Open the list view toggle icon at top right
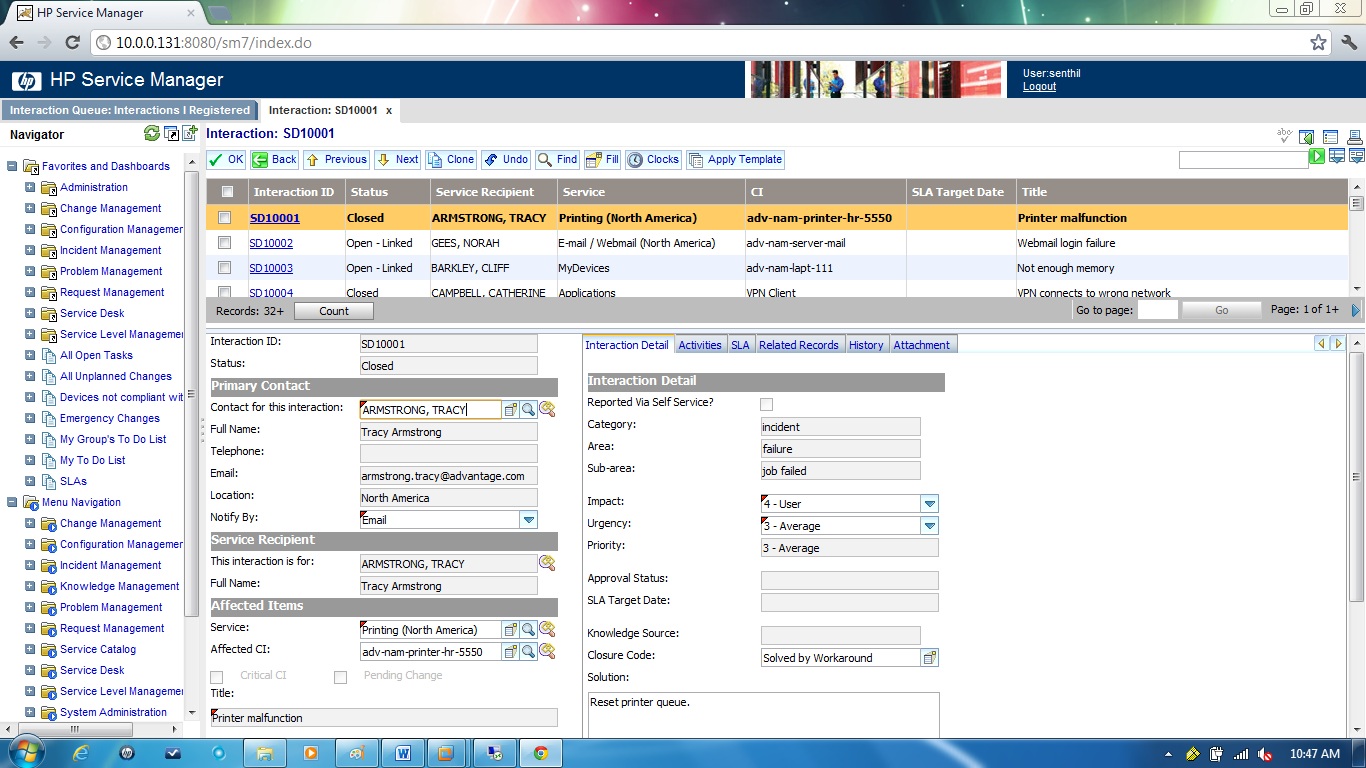Viewport: 1366px width, 768px height. coord(1331,137)
